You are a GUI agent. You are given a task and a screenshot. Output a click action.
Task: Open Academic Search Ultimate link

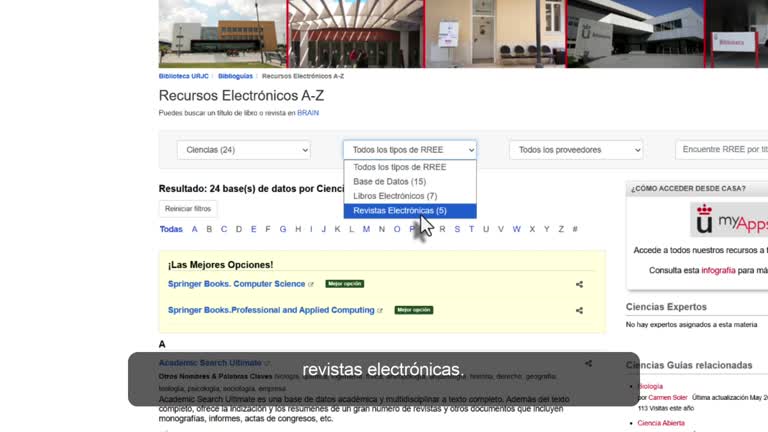point(210,363)
